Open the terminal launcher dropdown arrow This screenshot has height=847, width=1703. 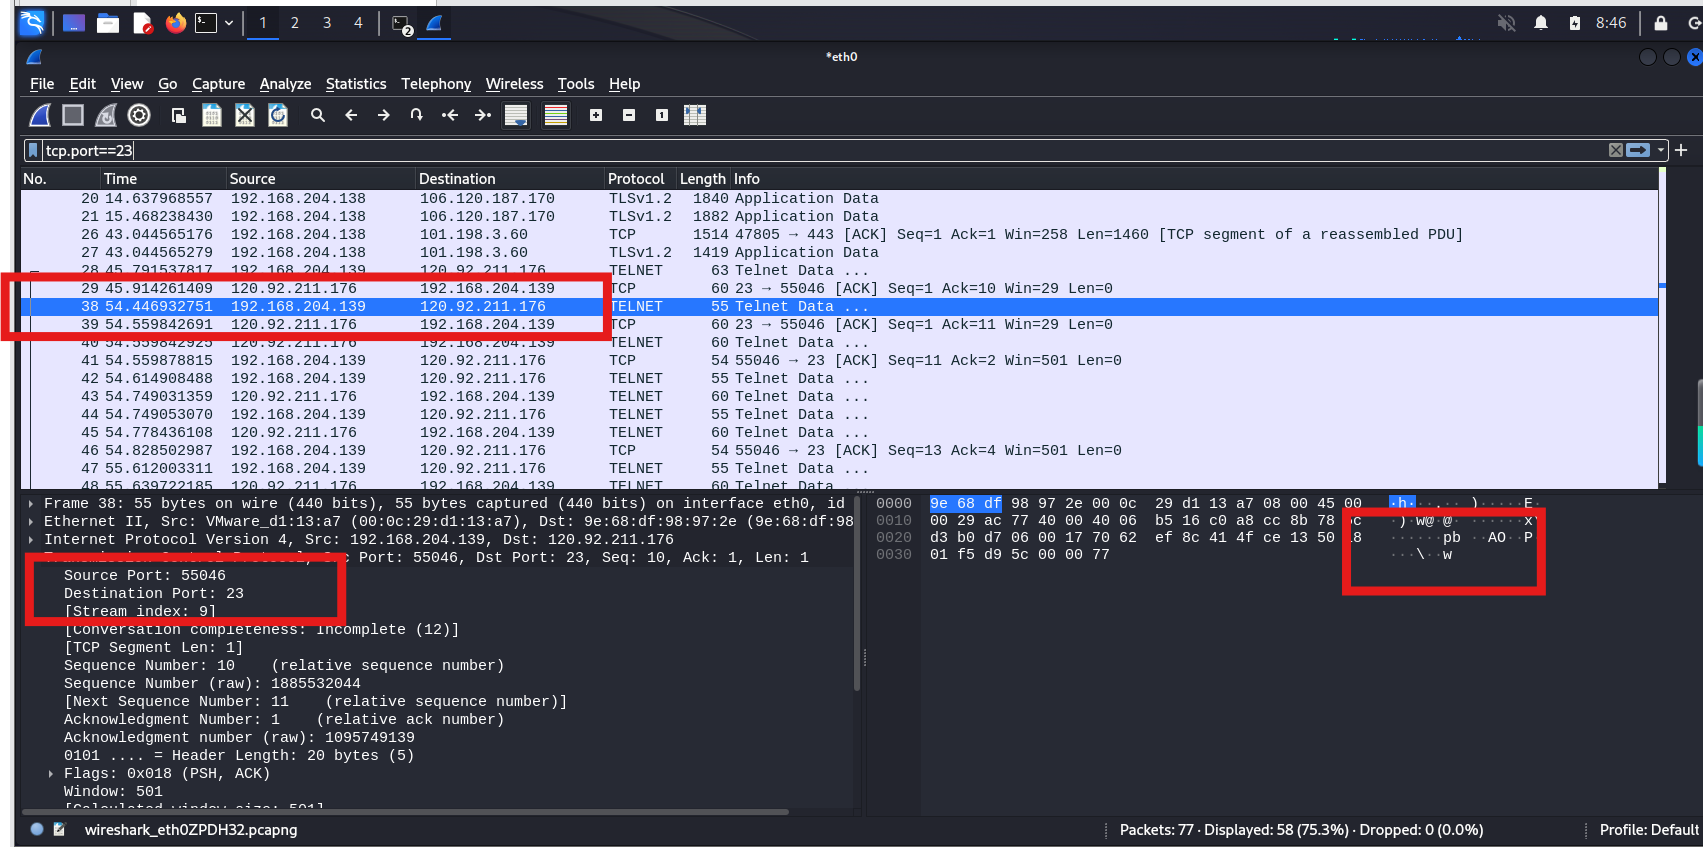pyautogui.click(x=229, y=23)
